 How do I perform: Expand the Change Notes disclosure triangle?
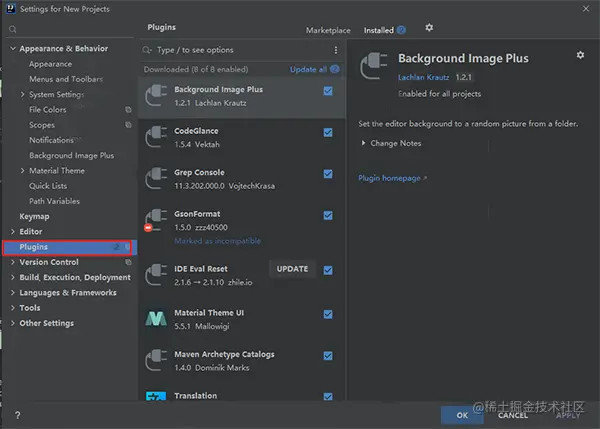tap(363, 143)
